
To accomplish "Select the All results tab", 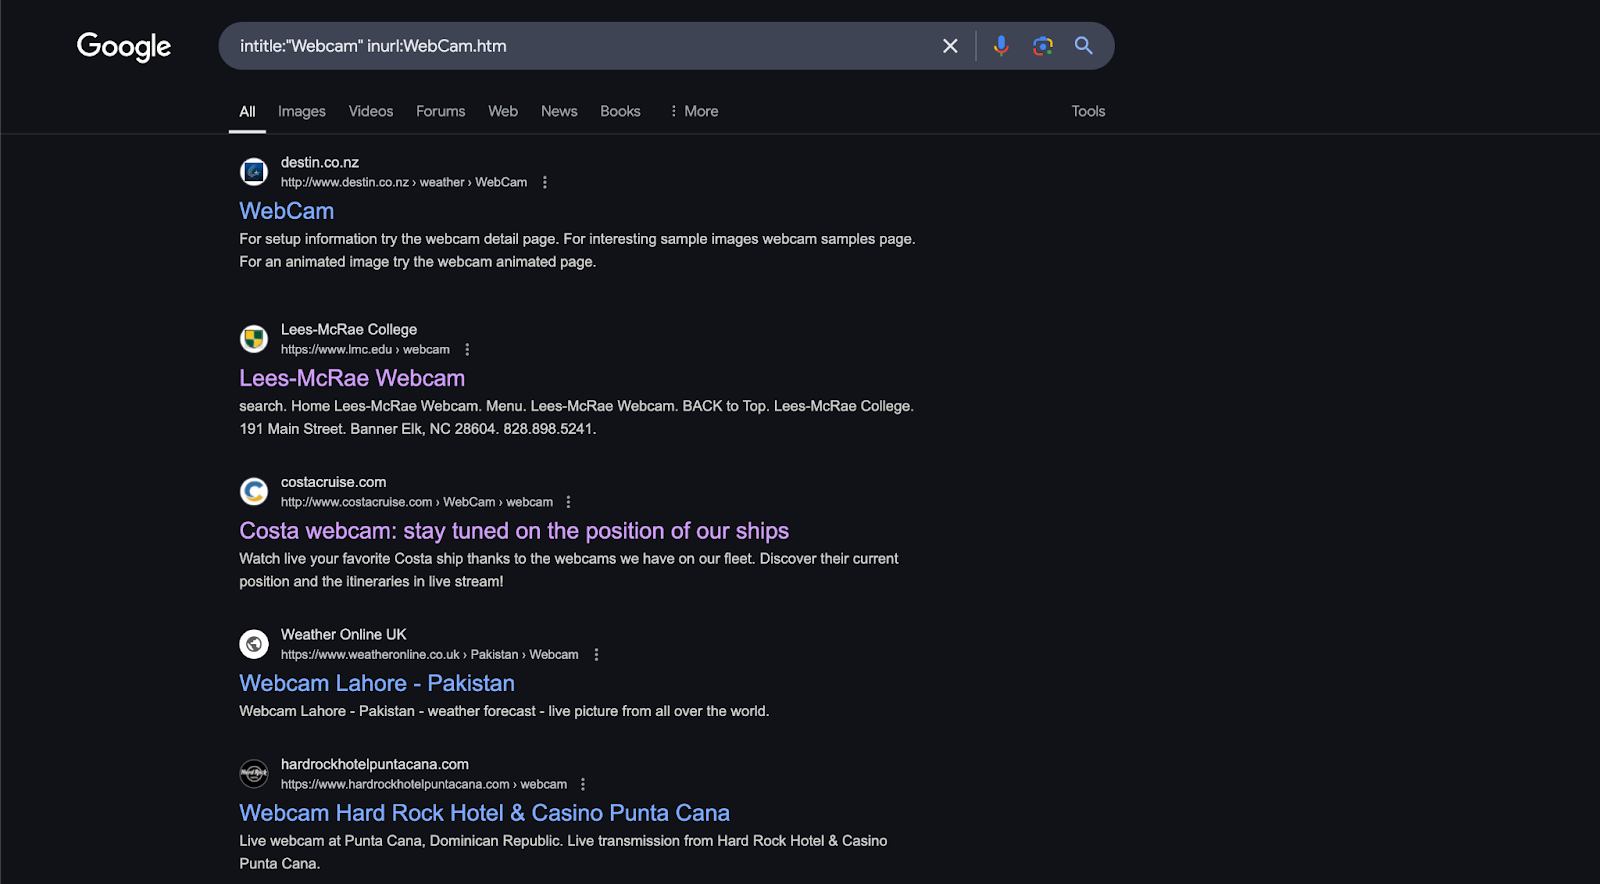I will tap(247, 111).
